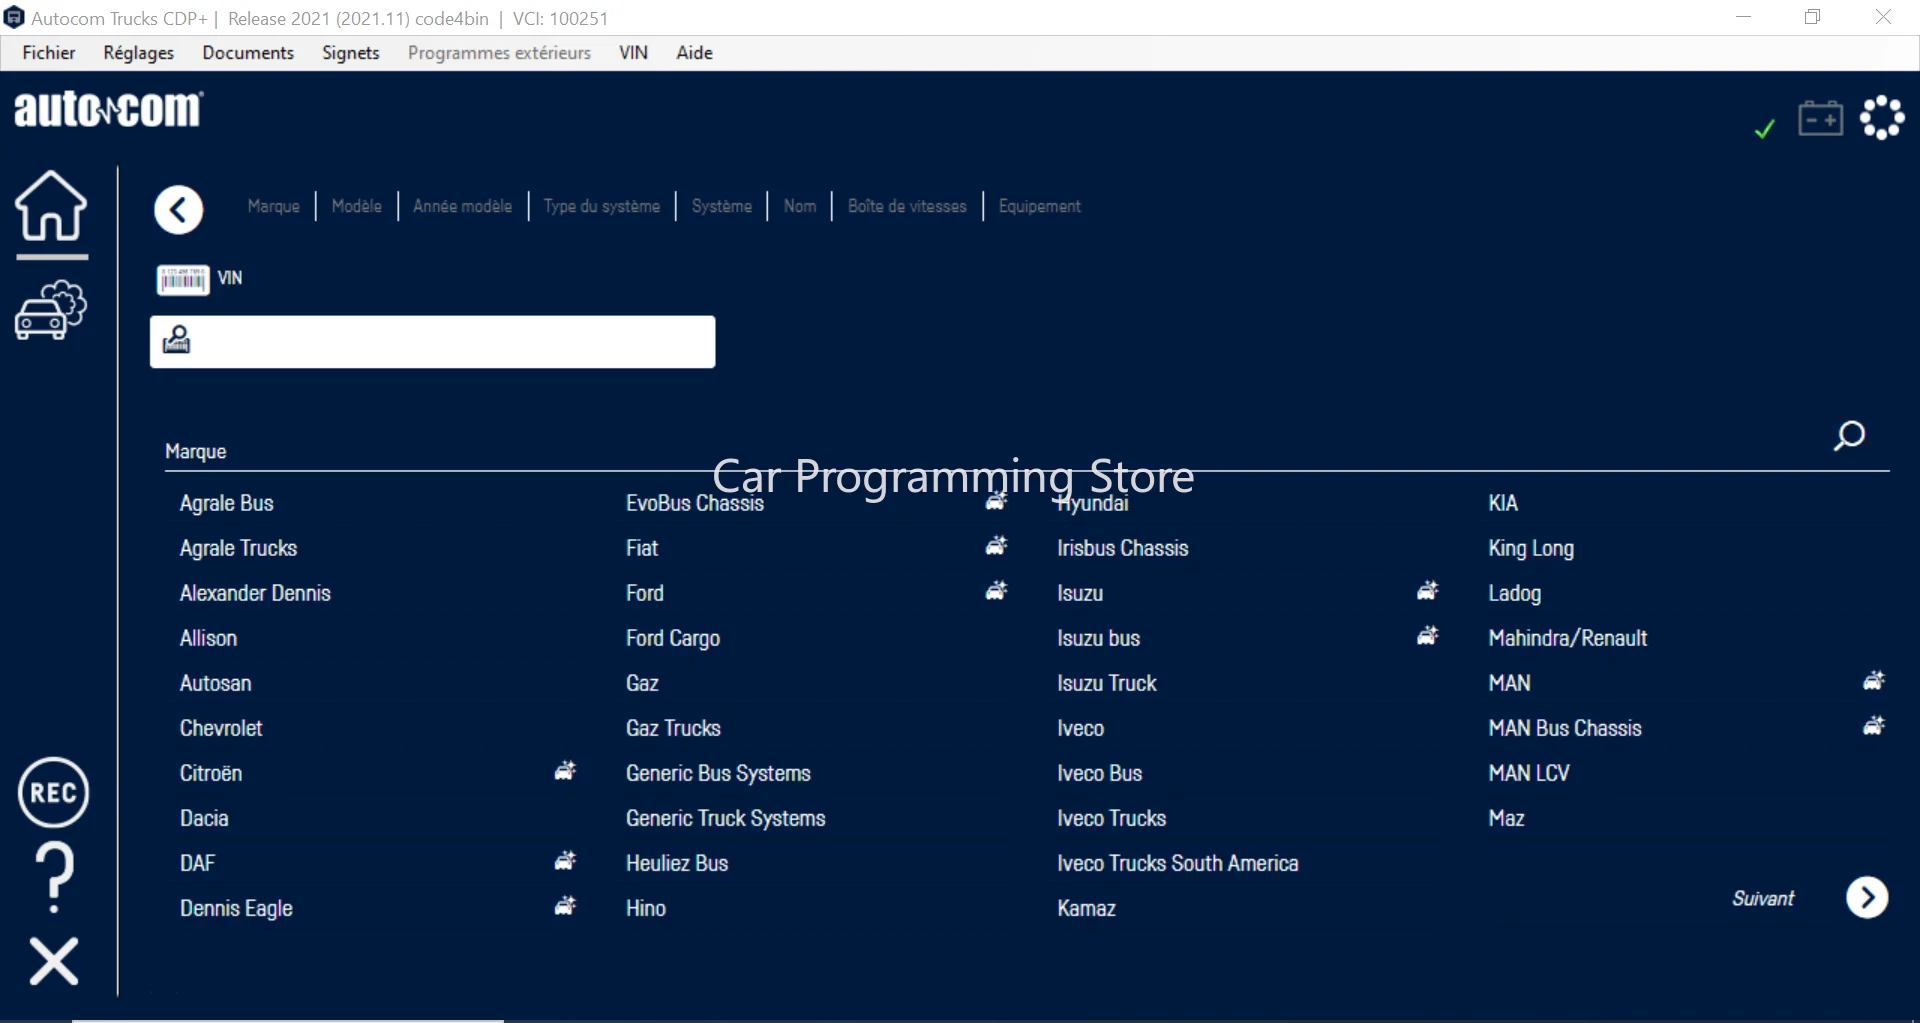Viewport: 1920px width, 1023px height.
Task: Select the Marque breadcrumb step
Action: click(274, 206)
